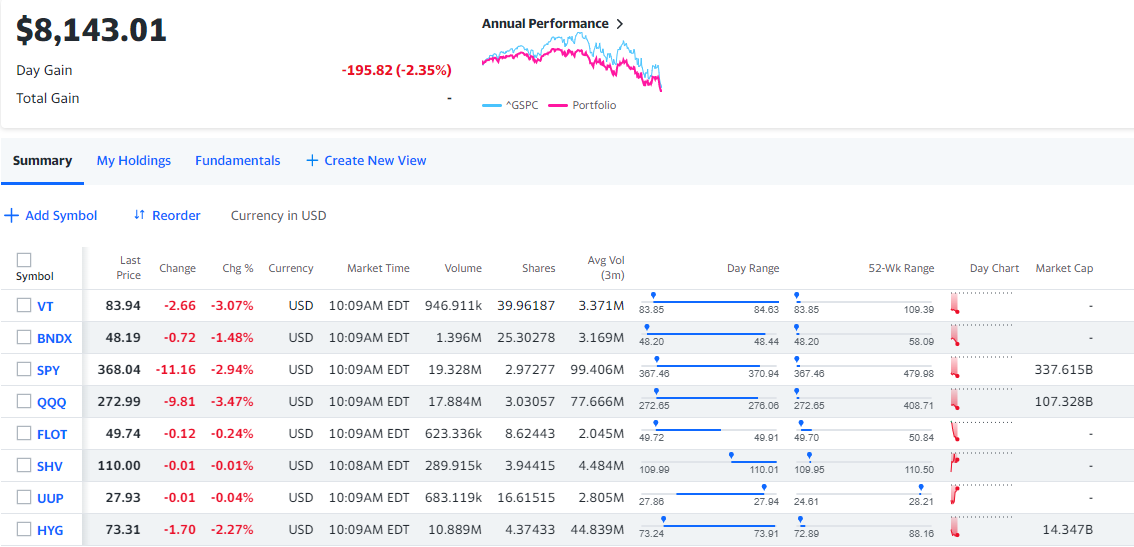The image size is (1134, 547).
Task: Click the SPY 52-Wk Range bar
Action: click(864, 367)
